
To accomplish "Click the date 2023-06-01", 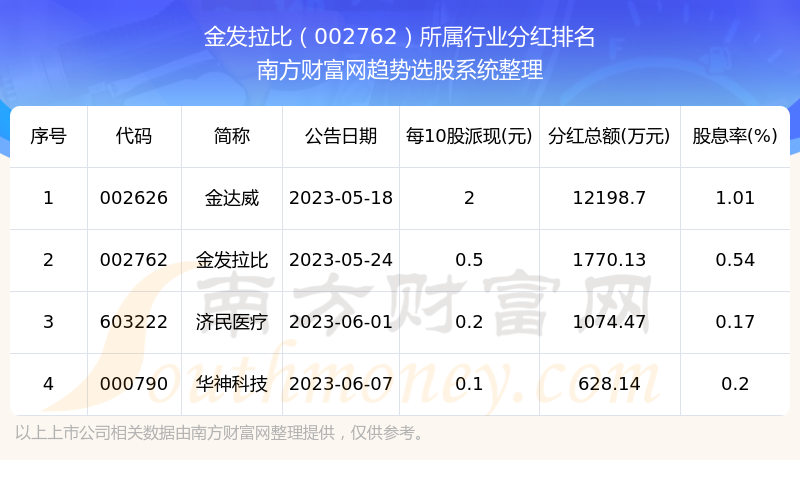I will click(341, 322).
